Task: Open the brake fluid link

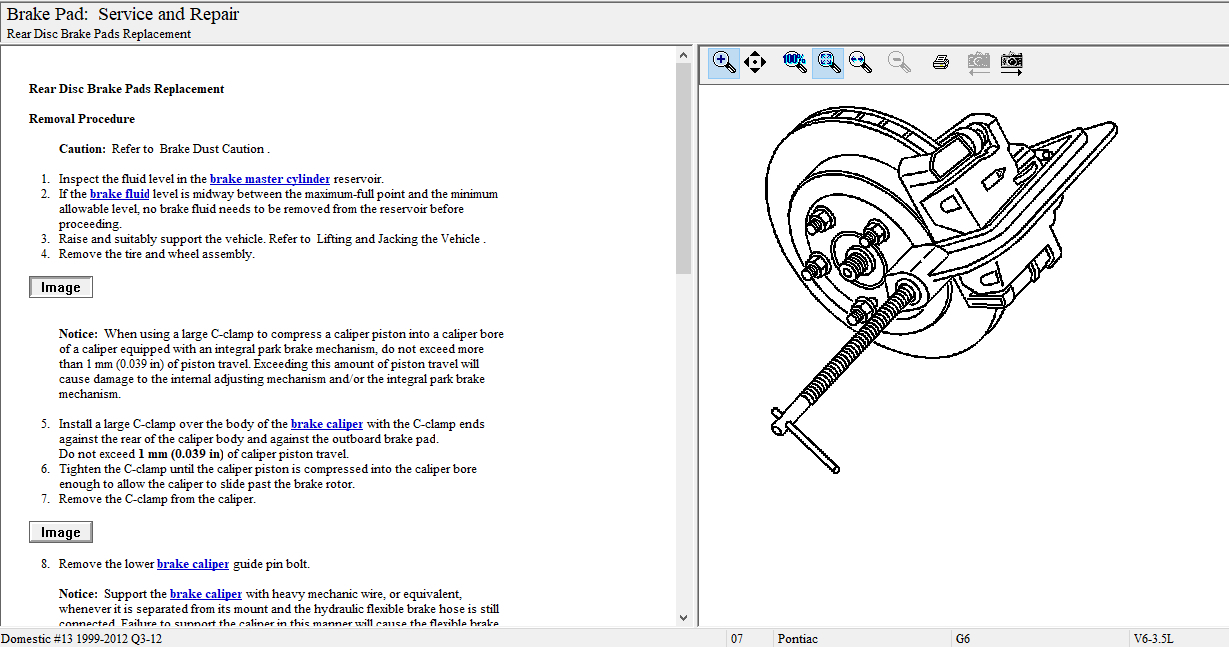Action: point(119,194)
